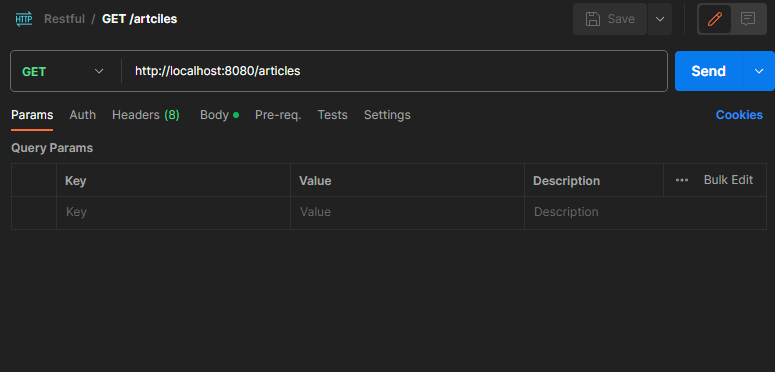Open the Cookies link
The height and width of the screenshot is (372, 775).
click(739, 115)
